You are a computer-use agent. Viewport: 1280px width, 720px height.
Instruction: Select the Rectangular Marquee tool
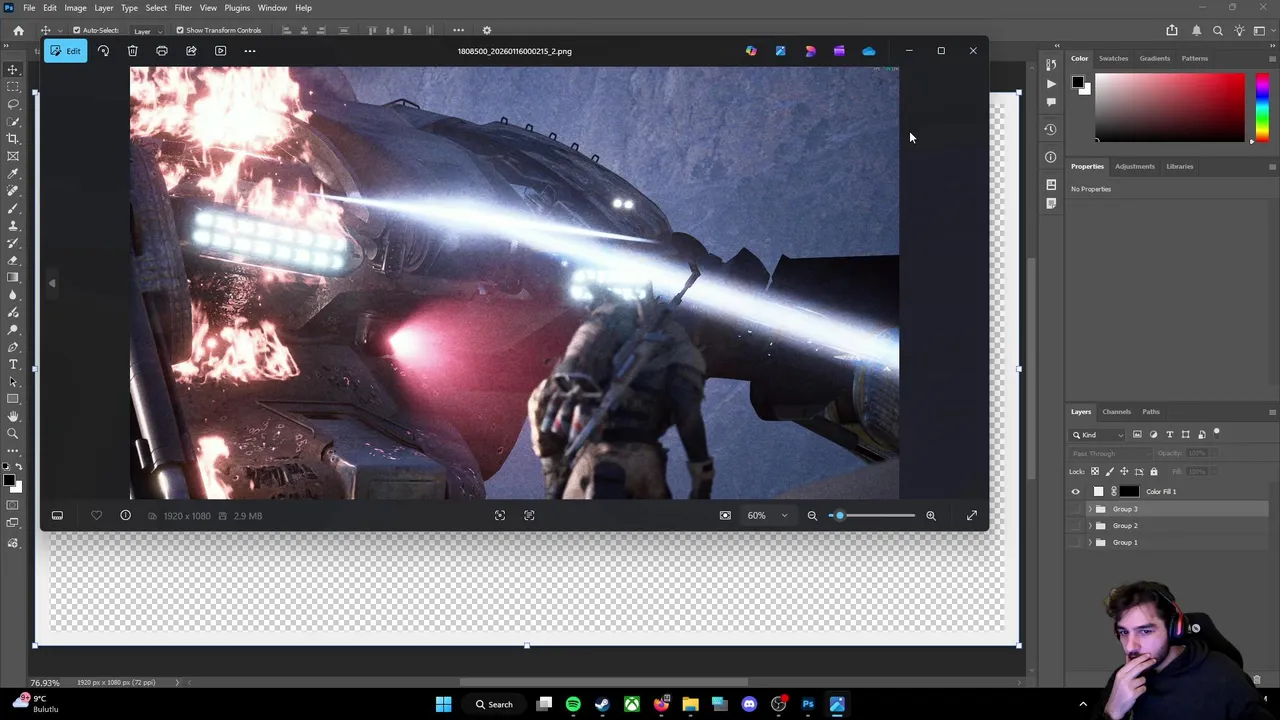(x=13, y=87)
